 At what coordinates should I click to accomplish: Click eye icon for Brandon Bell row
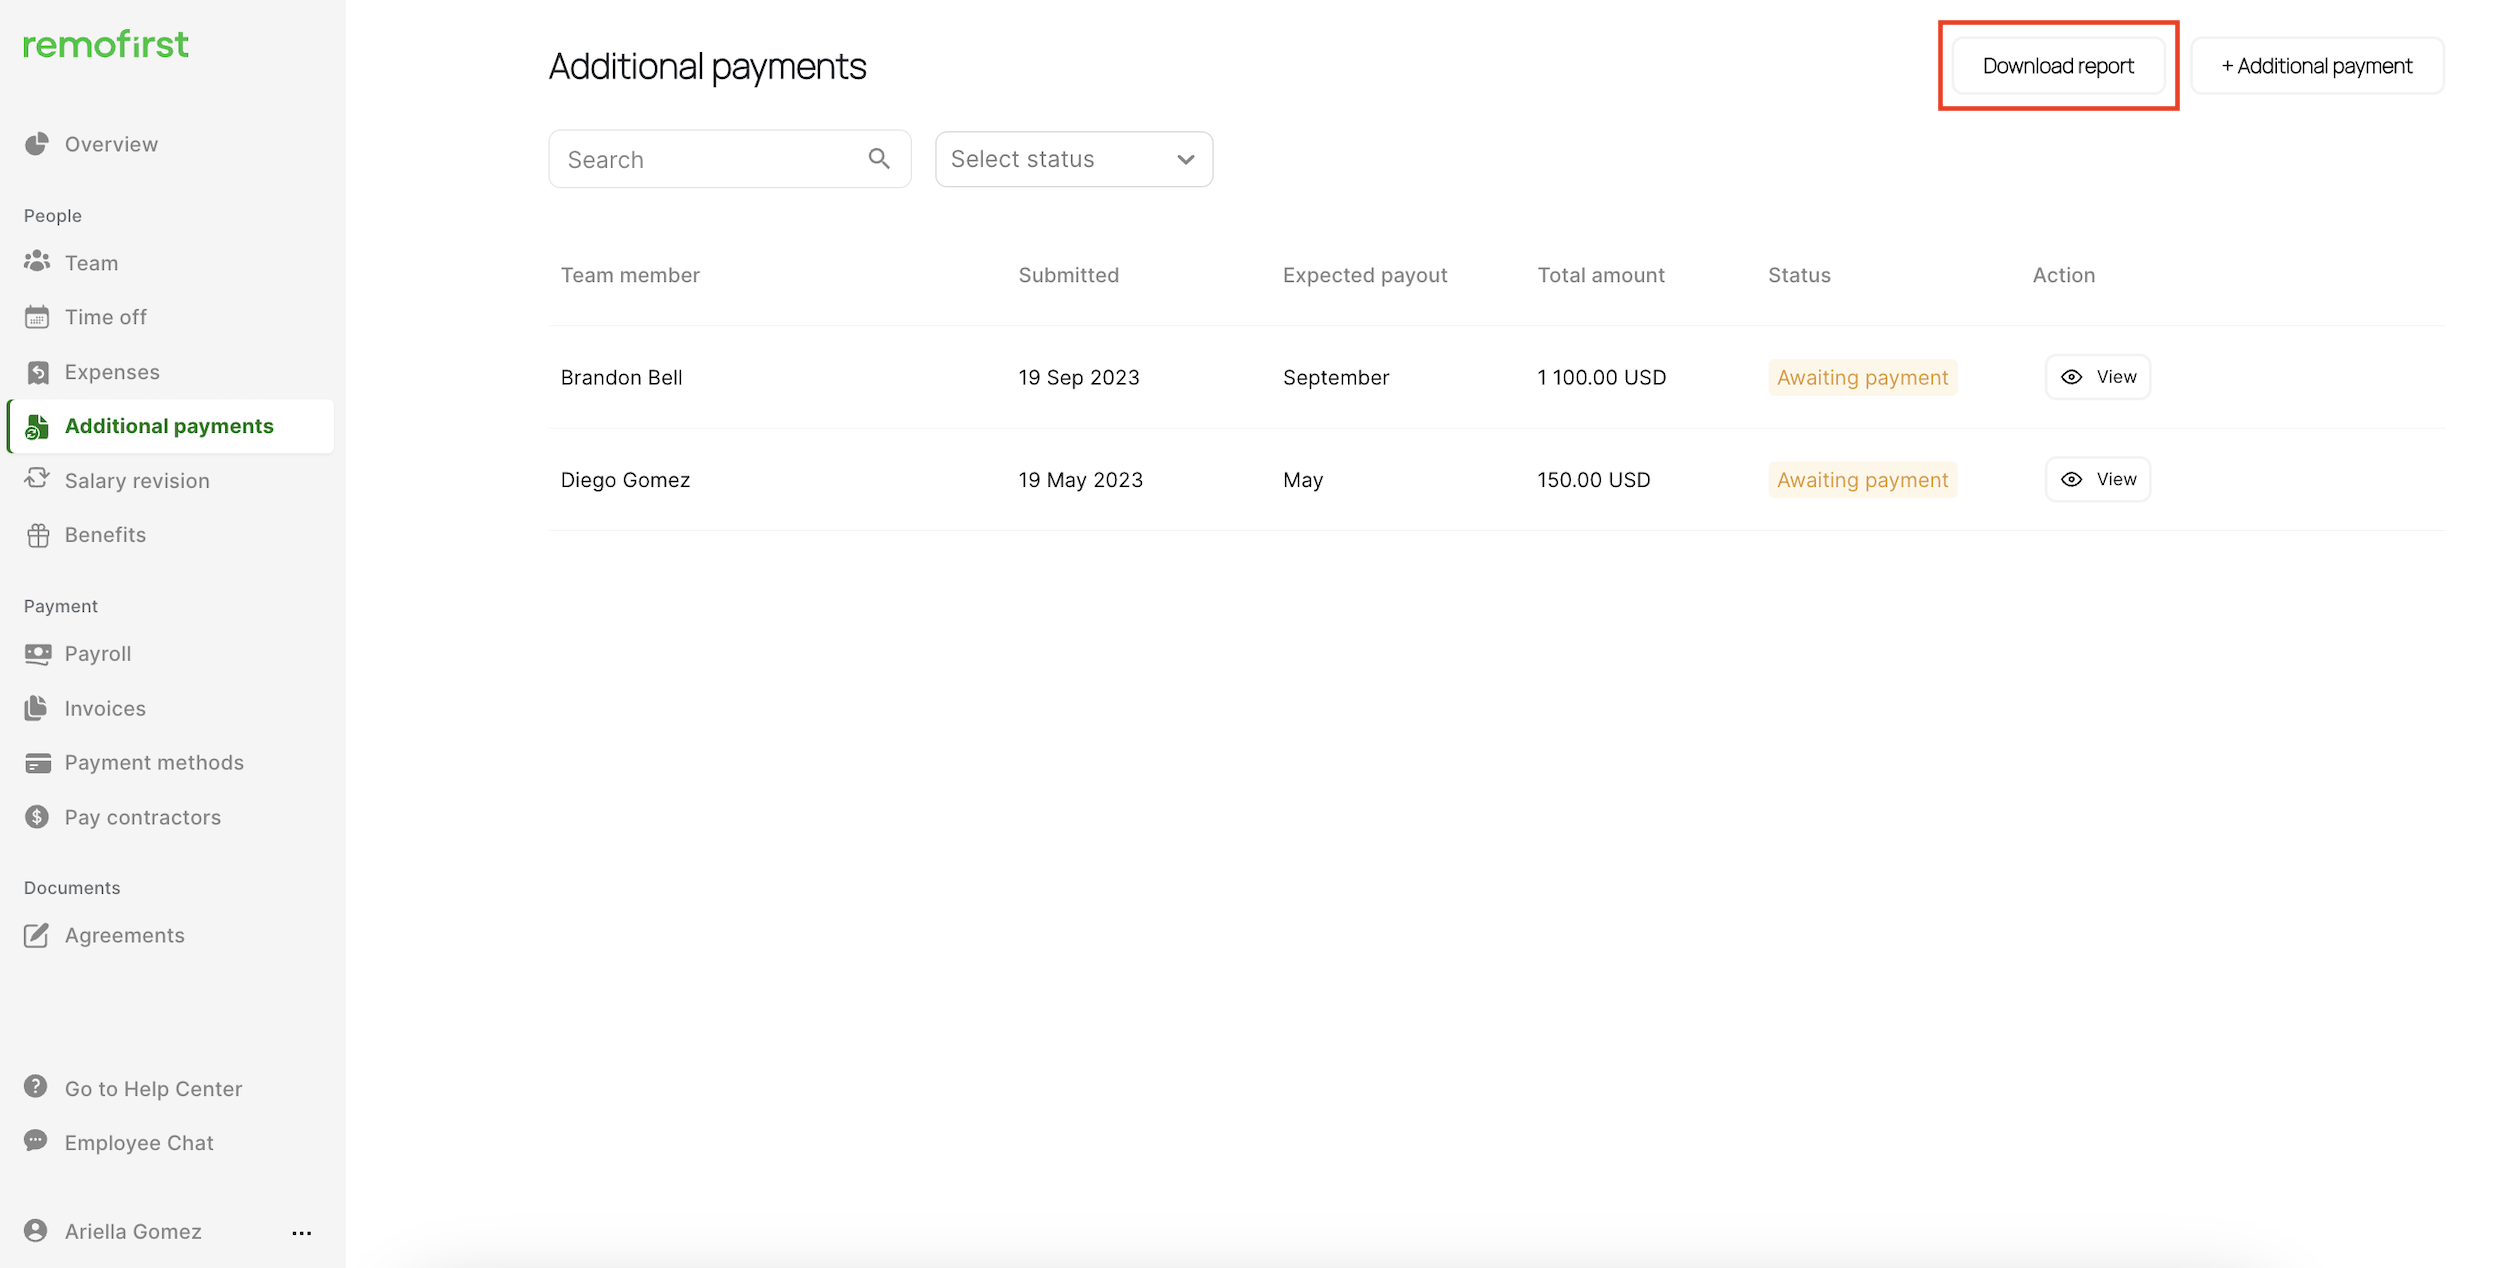click(2071, 377)
